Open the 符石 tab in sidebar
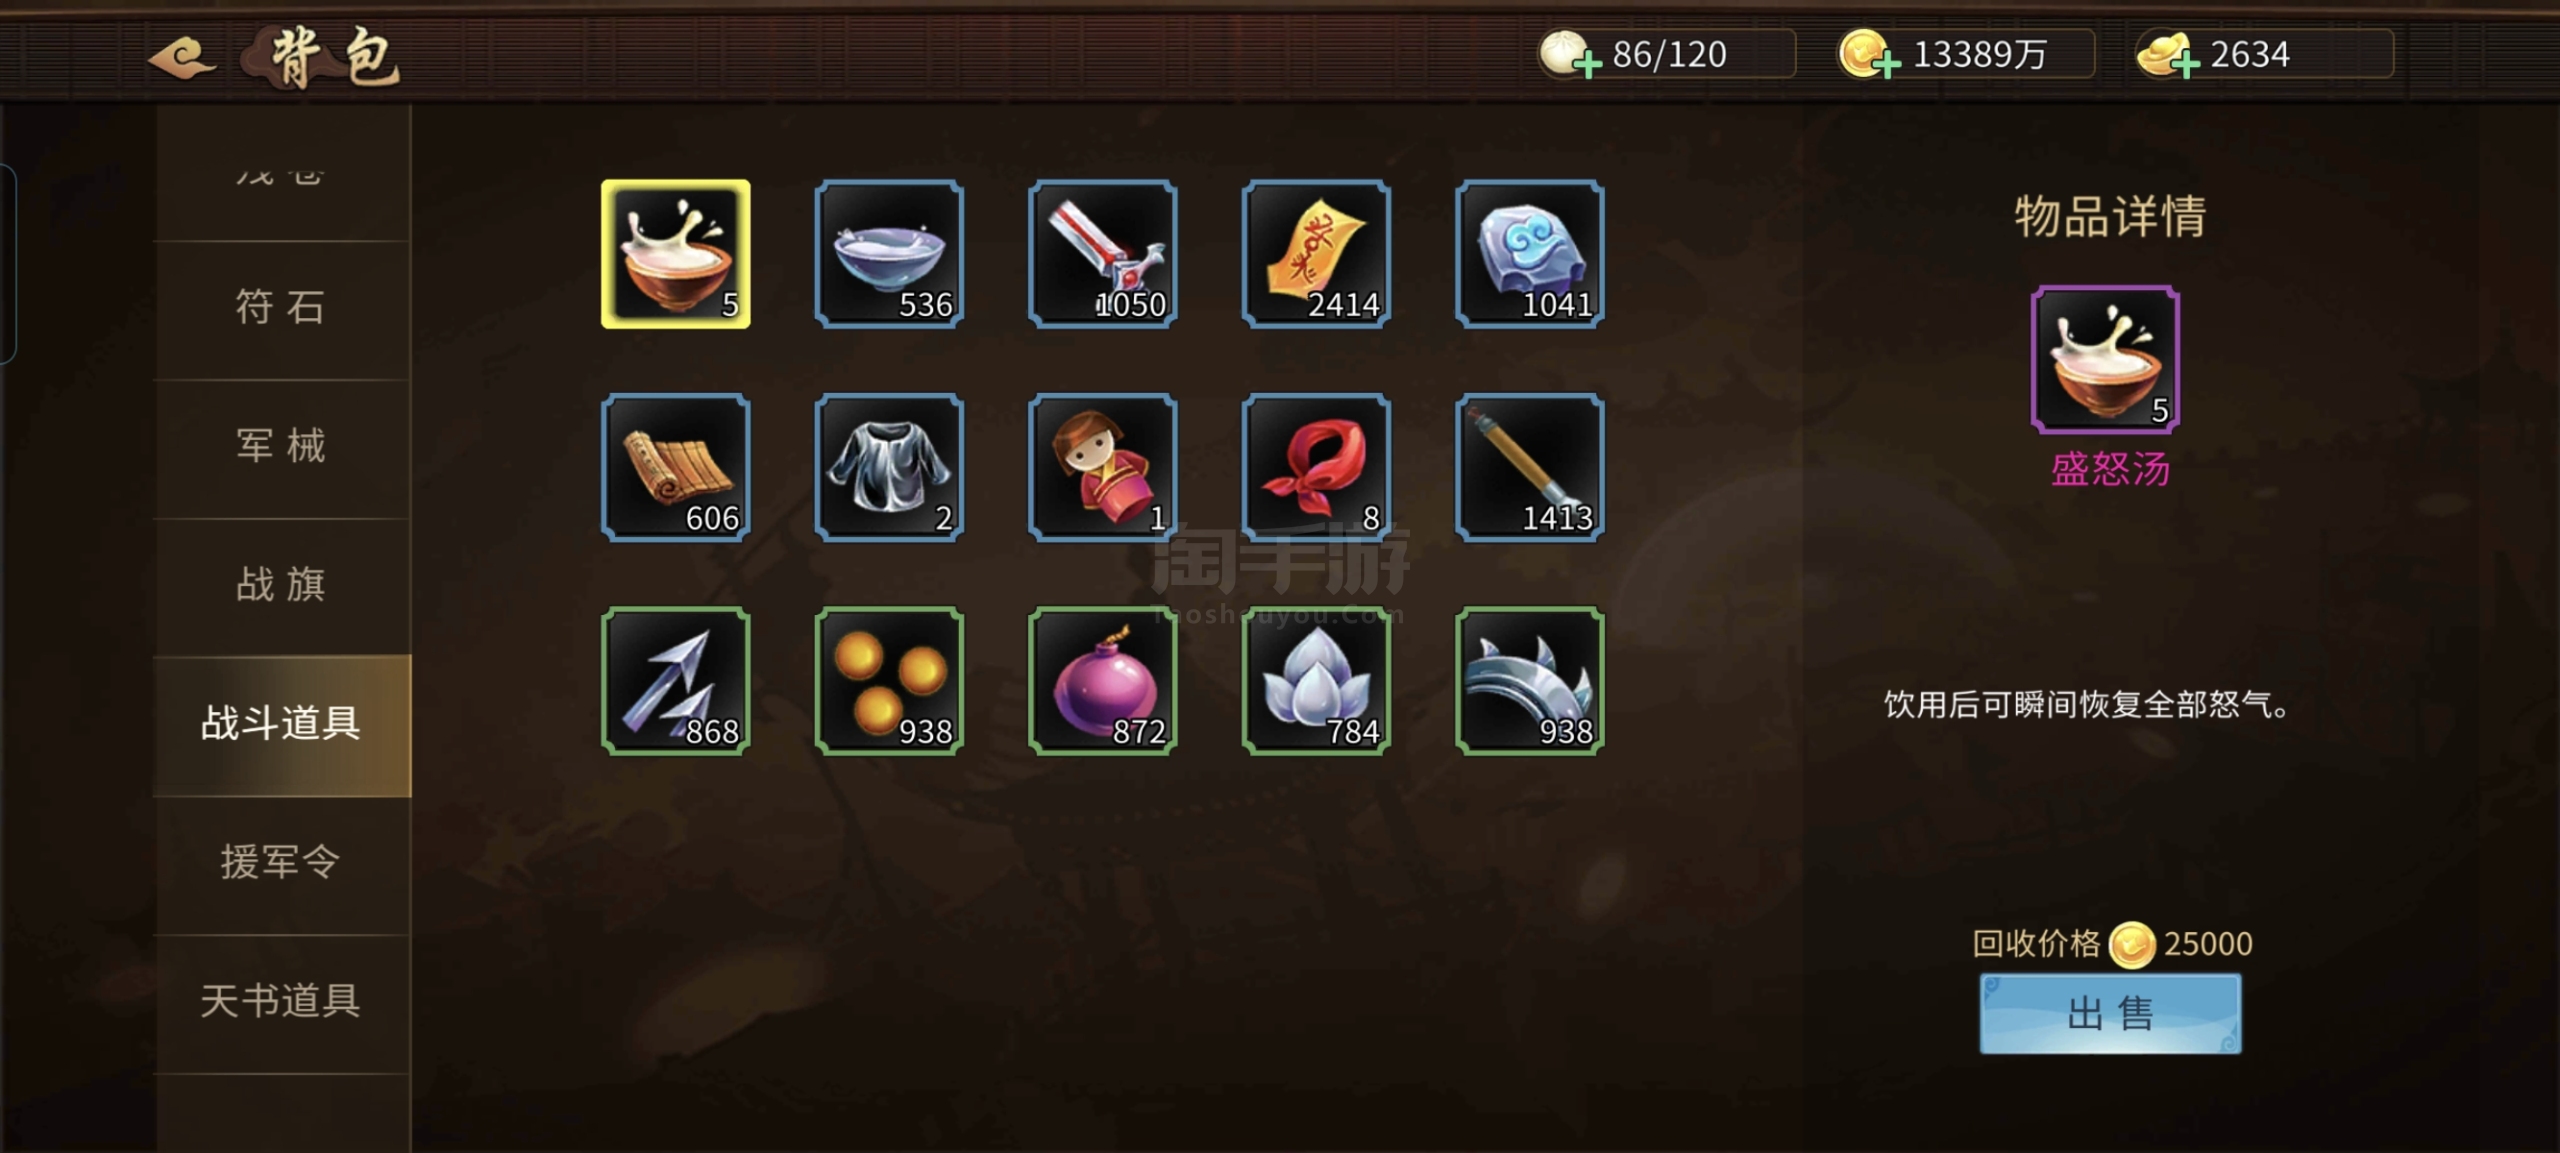This screenshot has height=1153, width=2560. click(x=282, y=309)
